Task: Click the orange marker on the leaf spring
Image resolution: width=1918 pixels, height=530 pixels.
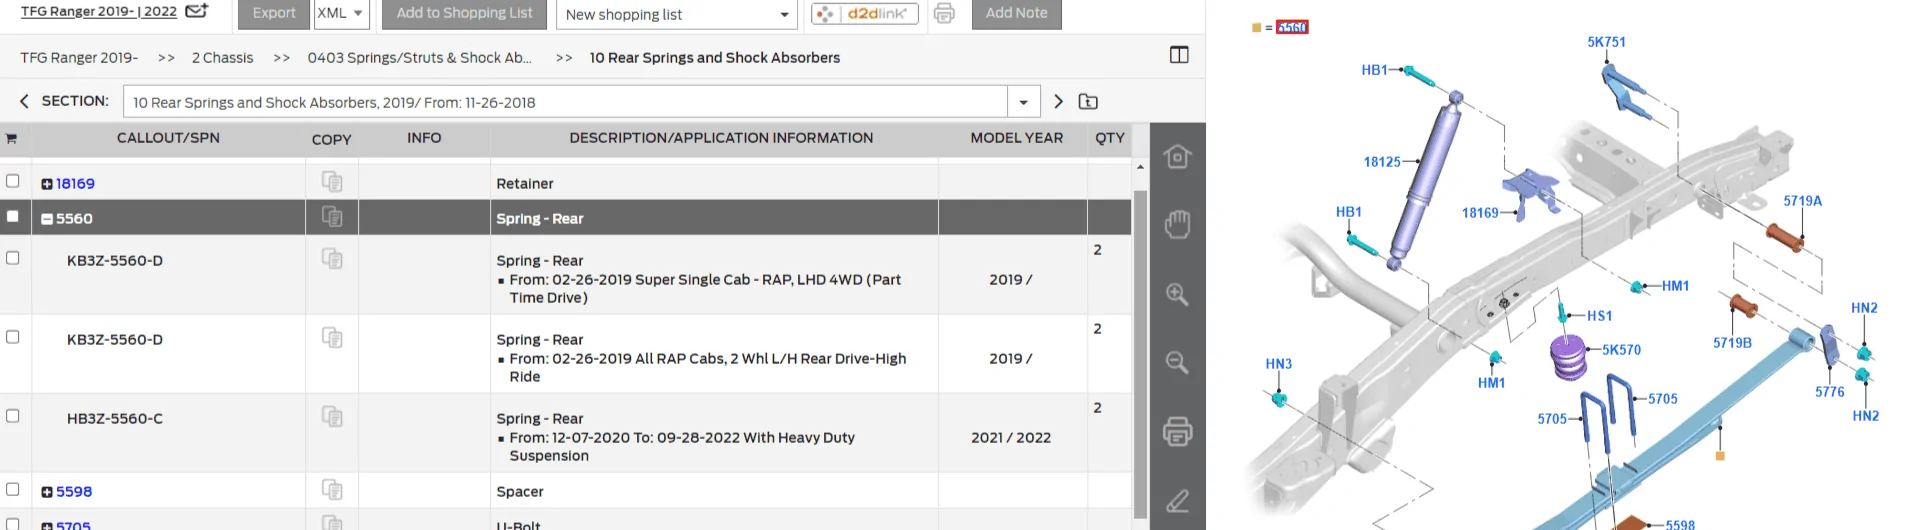Action: (1720, 456)
